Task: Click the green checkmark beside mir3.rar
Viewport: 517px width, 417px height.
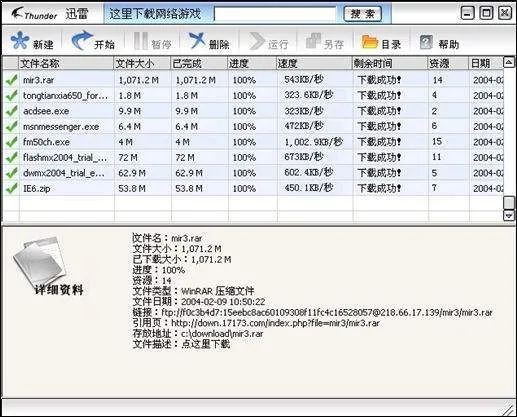Action: click(12, 80)
